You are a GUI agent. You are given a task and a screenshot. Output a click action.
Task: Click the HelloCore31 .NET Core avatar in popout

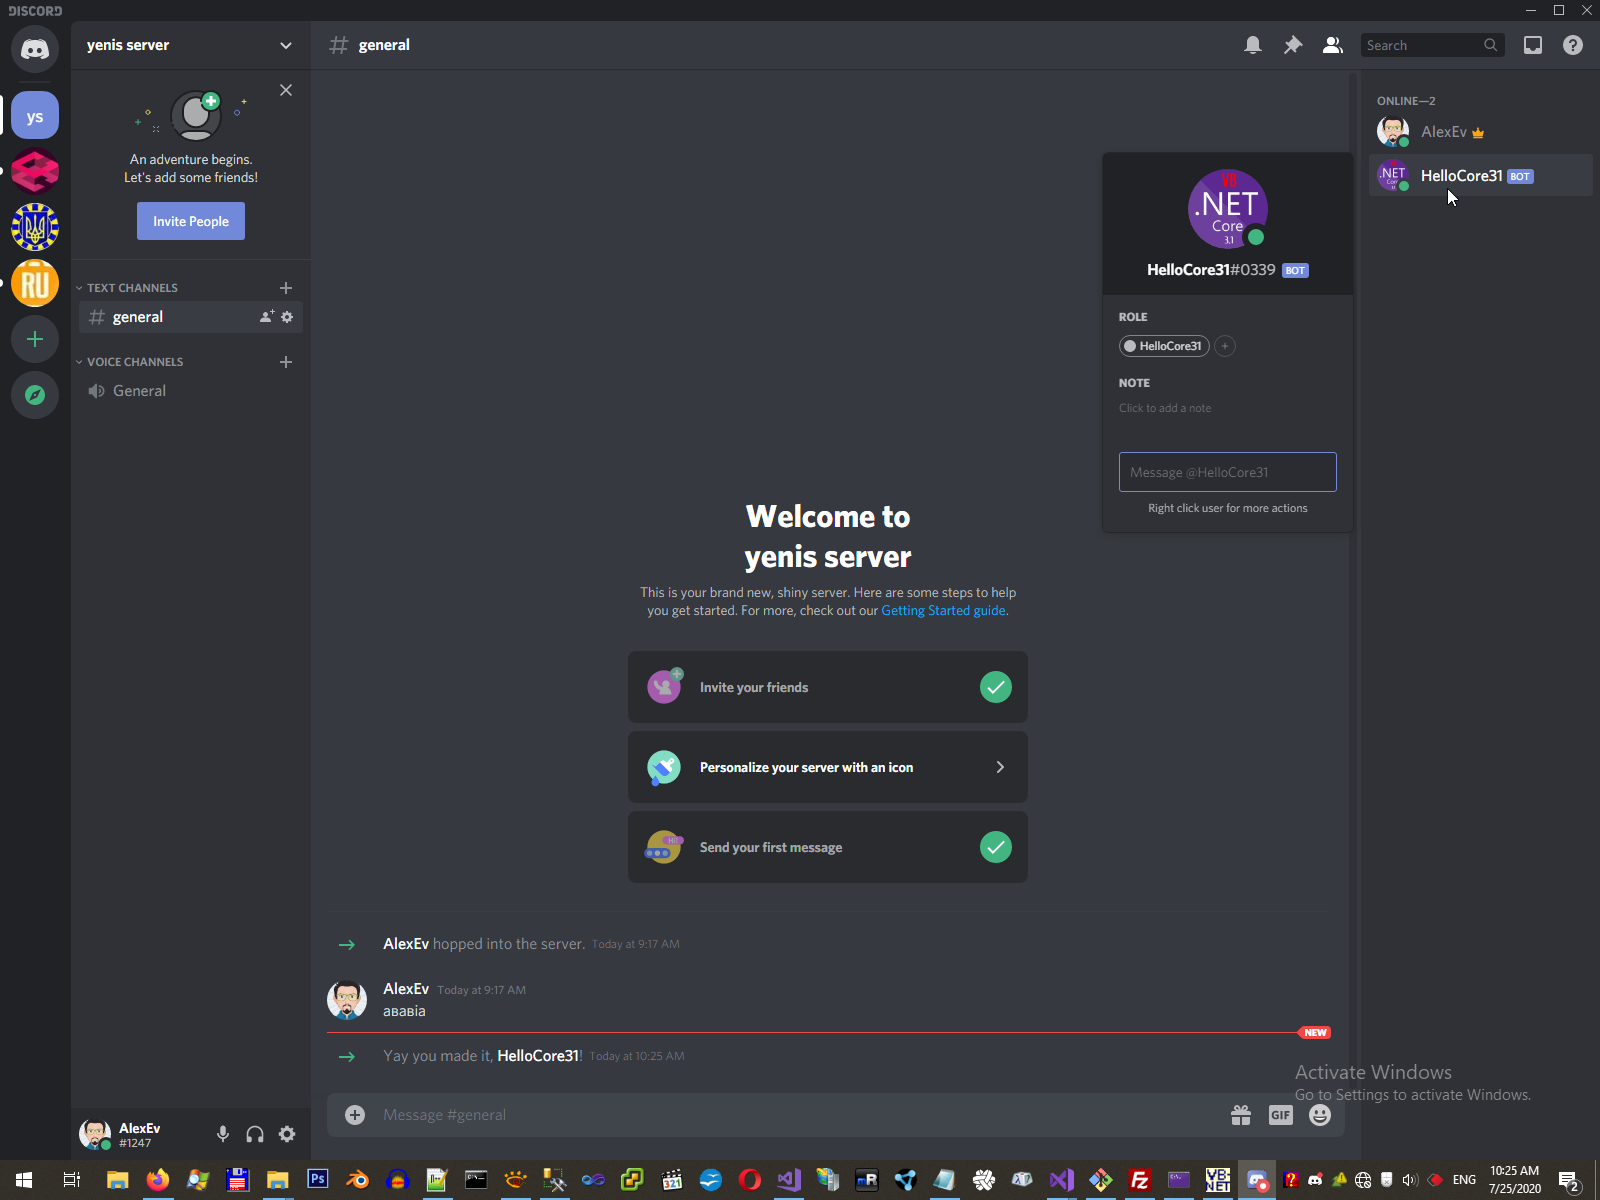[x=1228, y=209]
